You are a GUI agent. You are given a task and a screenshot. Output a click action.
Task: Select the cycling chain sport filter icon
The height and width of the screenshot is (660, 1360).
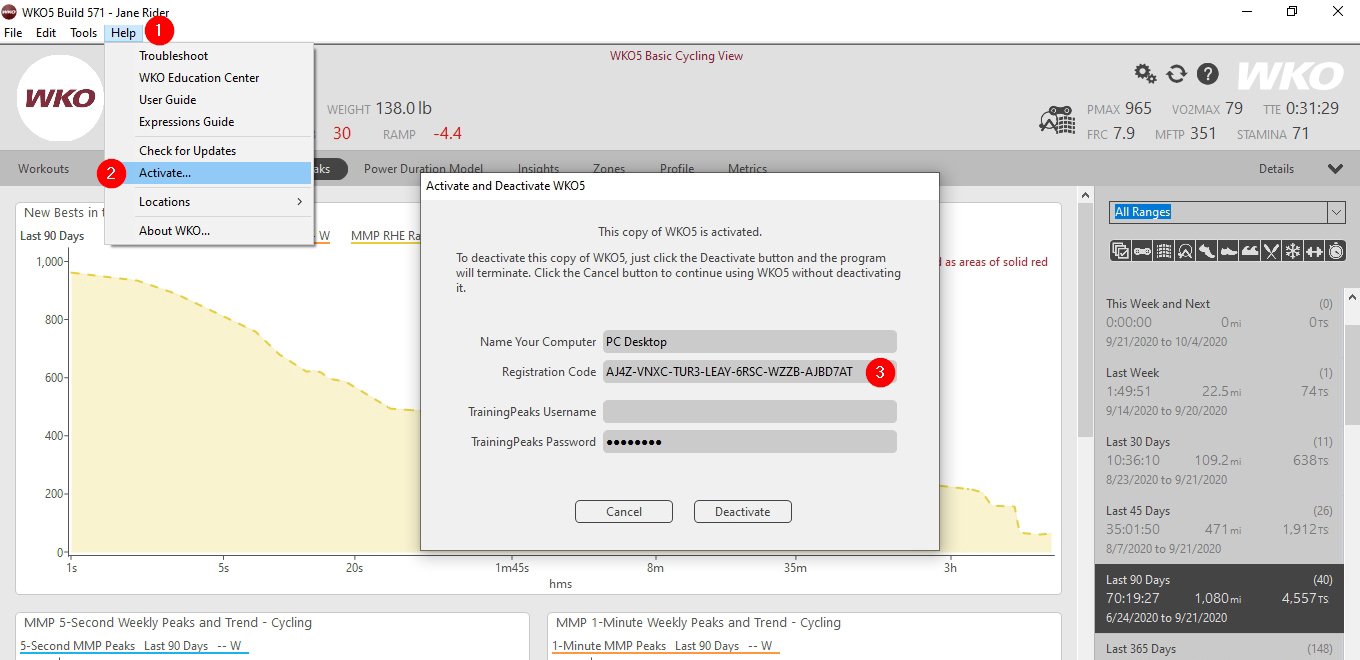click(x=1141, y=251)
